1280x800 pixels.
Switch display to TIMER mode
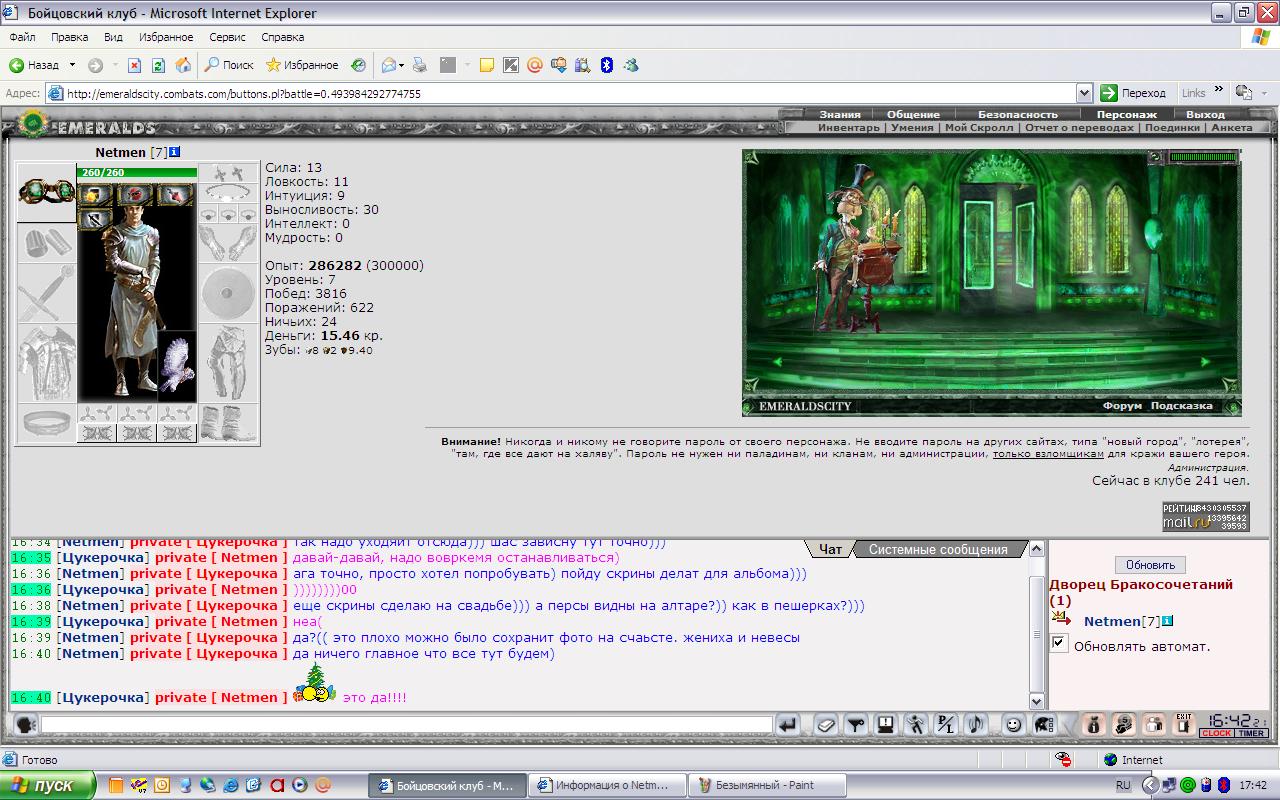(x=1251, y=733)
